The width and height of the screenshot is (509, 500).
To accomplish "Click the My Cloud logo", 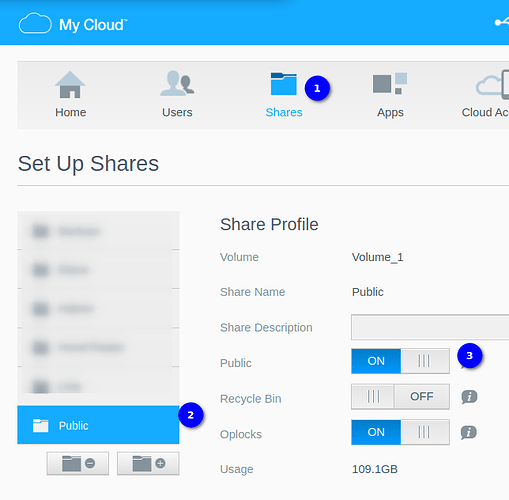I will (73, 24).
